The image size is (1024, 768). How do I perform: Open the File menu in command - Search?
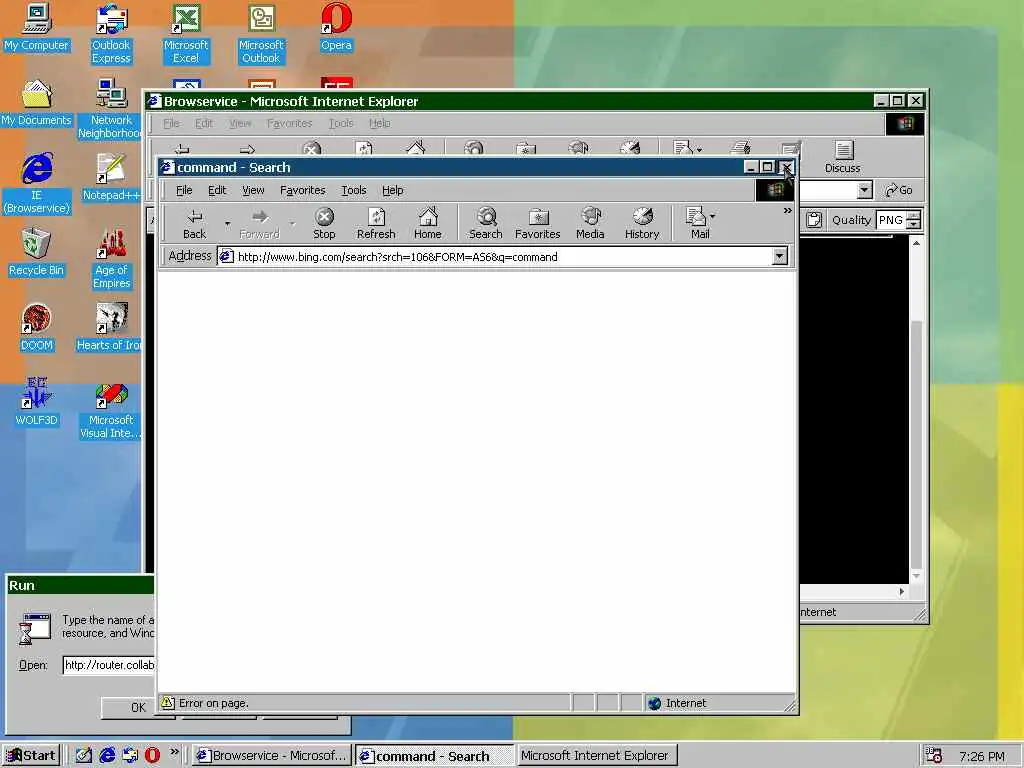pyautogui.click(x=184, y=190)
